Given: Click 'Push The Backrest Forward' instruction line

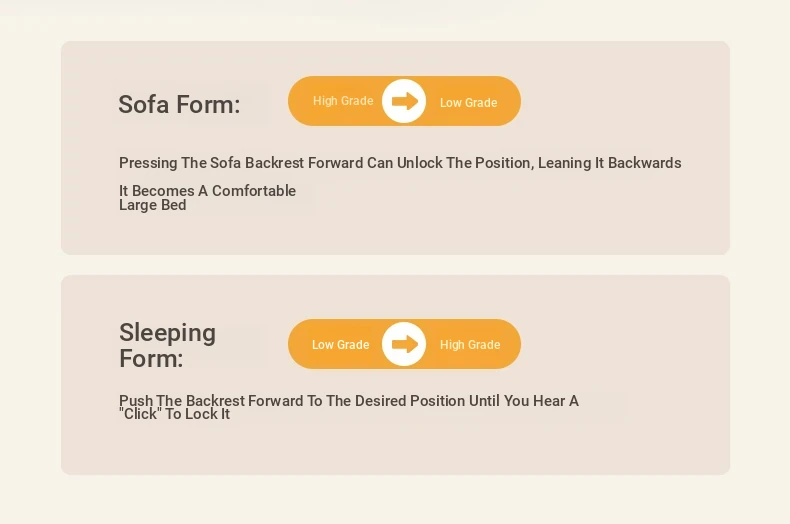Looking at the screenshot, I should pyautogui.click(x=349, y=401).
